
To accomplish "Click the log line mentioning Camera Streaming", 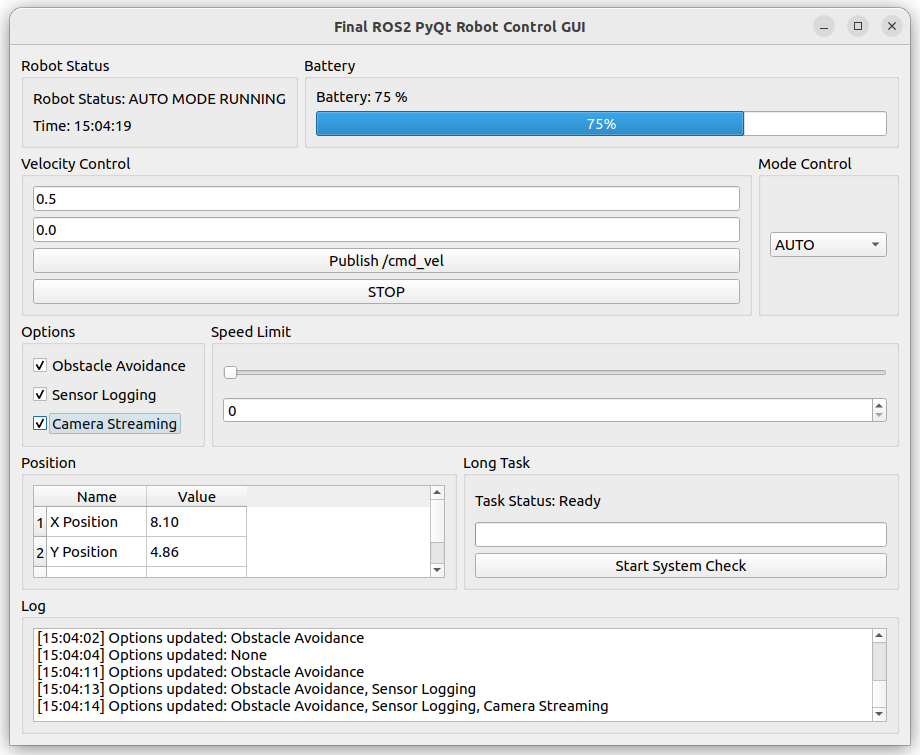I will coord(323,706).
